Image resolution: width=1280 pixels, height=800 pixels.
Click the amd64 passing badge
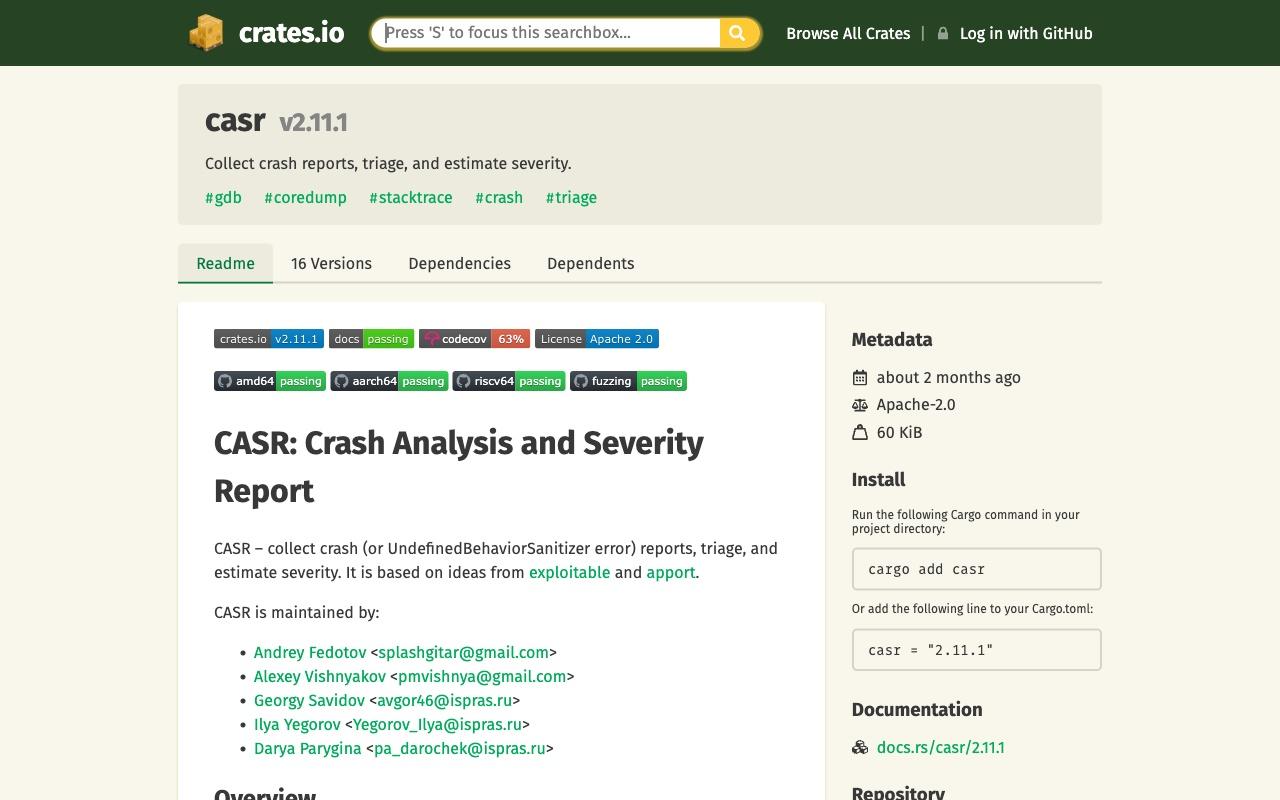pyautogui.click(x=269, y=381)
